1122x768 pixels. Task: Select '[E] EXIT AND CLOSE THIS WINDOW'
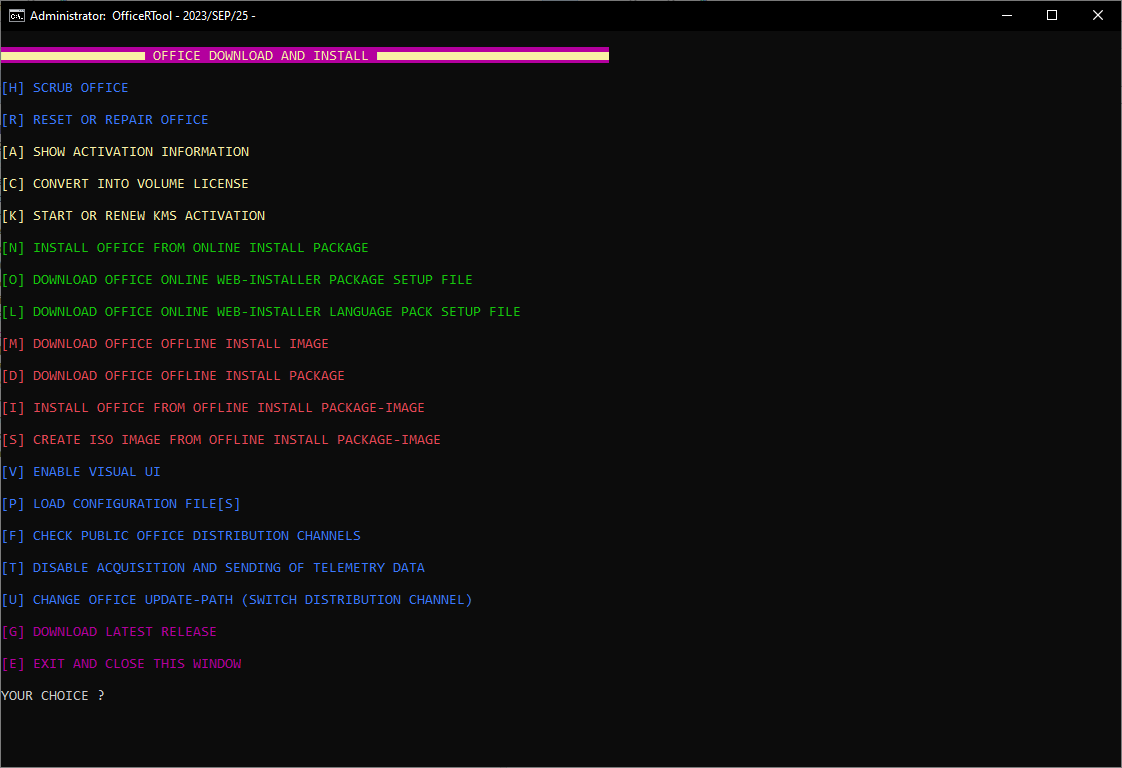[122, 664]
